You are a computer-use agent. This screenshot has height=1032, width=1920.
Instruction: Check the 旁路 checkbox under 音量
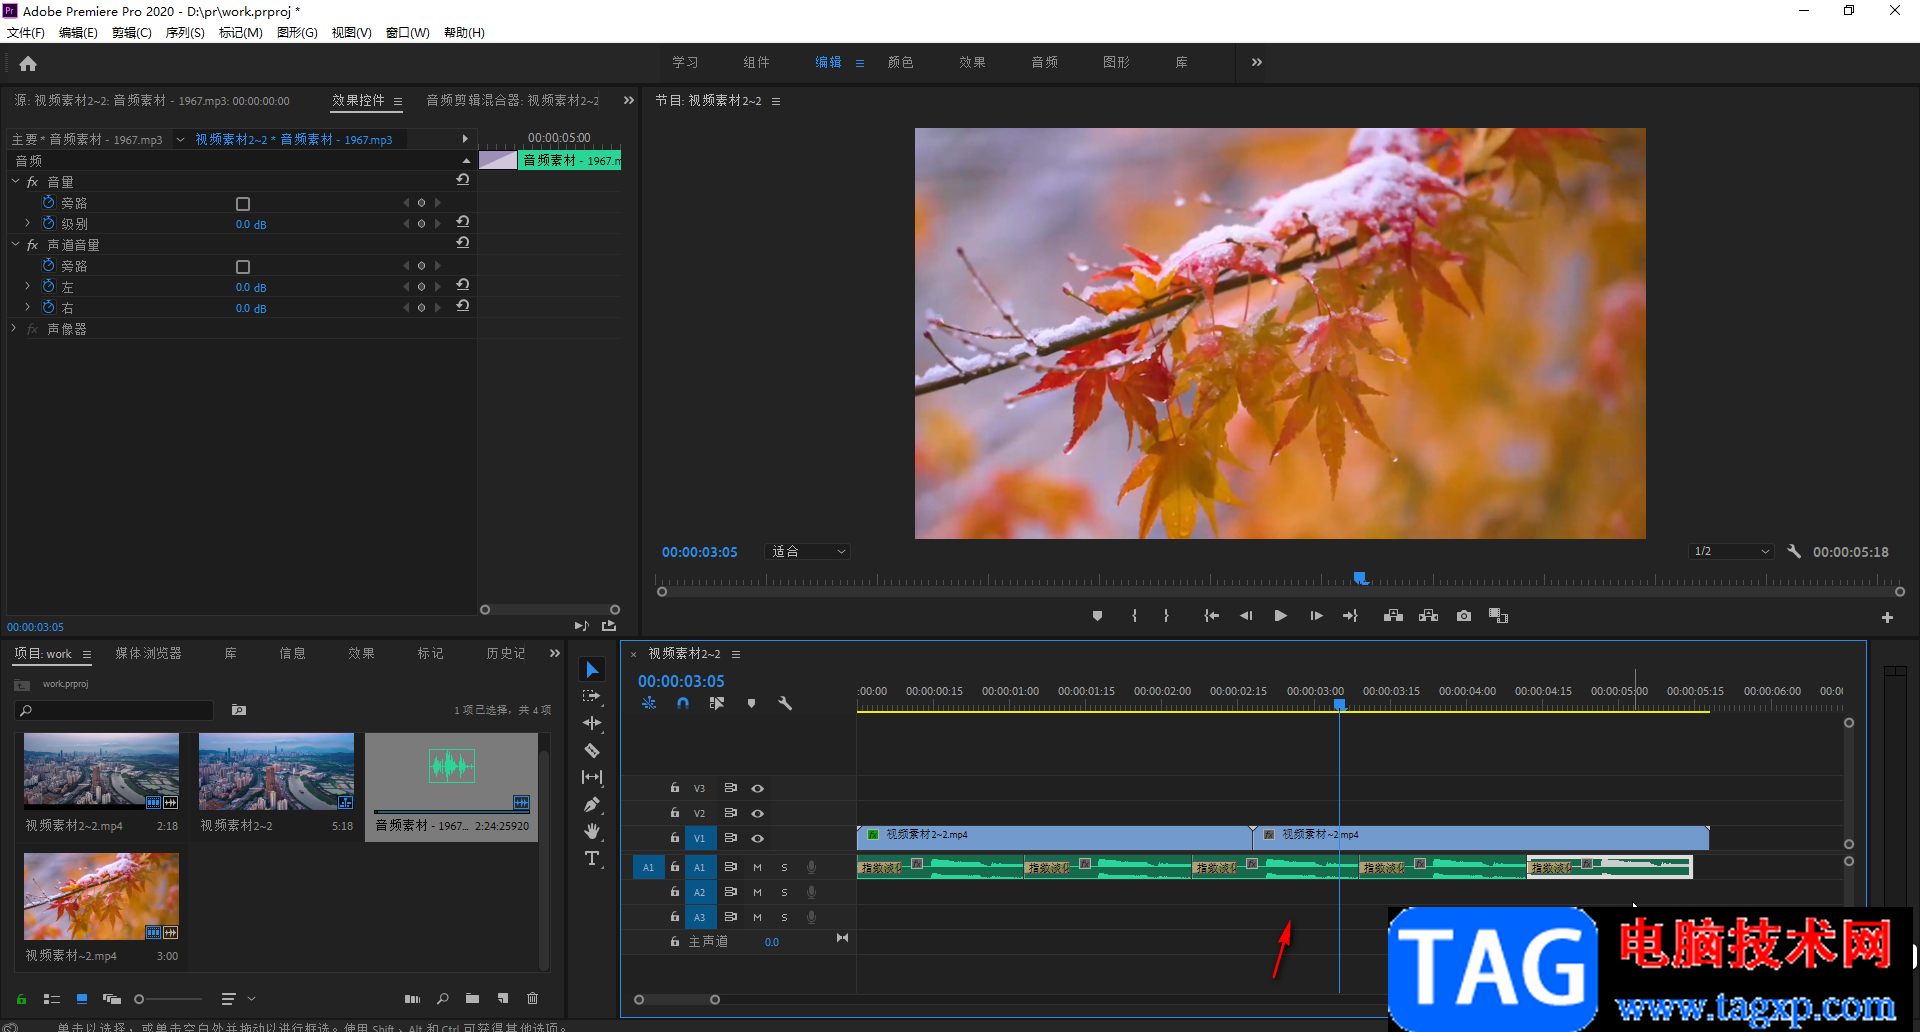tap(242, 204)
